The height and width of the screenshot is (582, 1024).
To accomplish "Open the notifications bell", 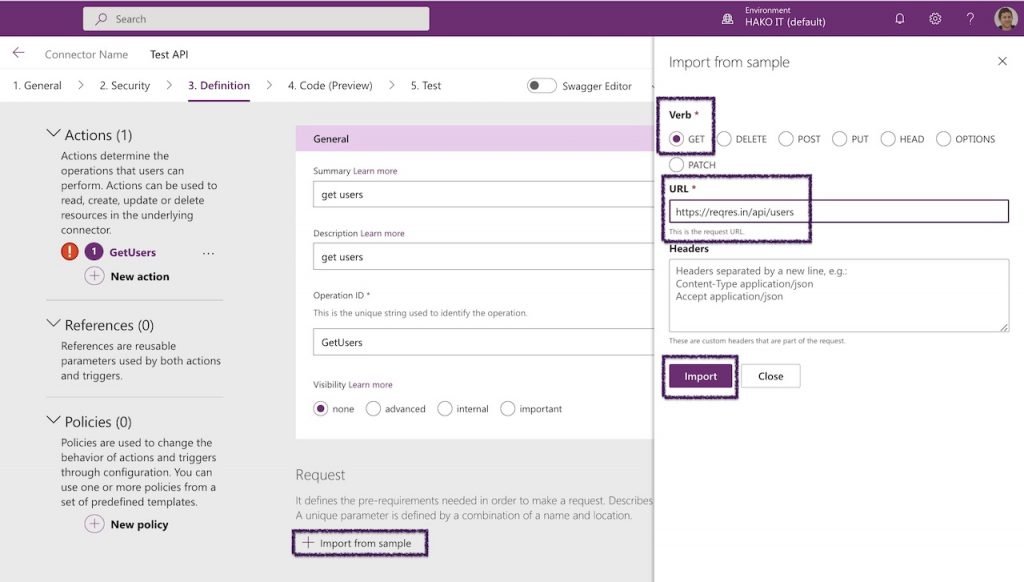I will [899, 18].
